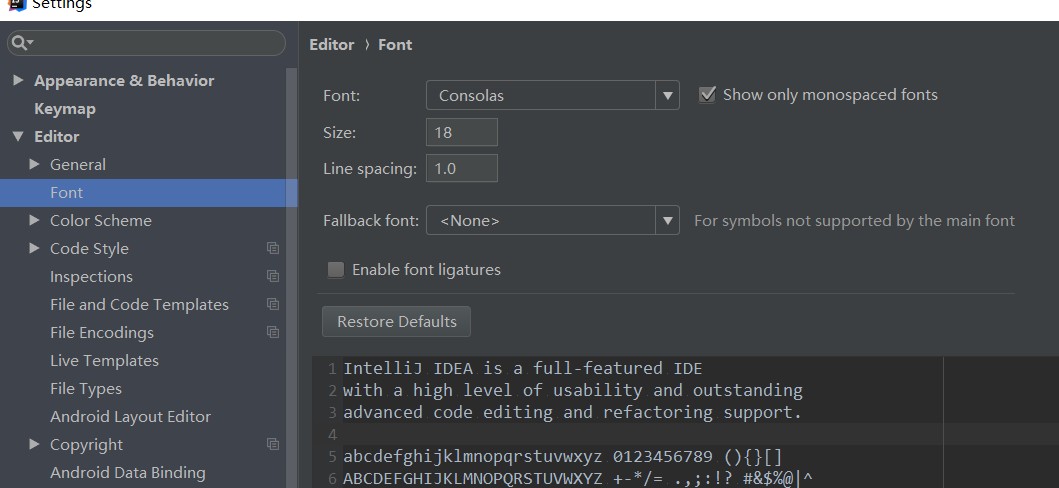Click the icon beside File and Code Templates
The height and width of the screenshot is (488, 1059).
(273, 304)
